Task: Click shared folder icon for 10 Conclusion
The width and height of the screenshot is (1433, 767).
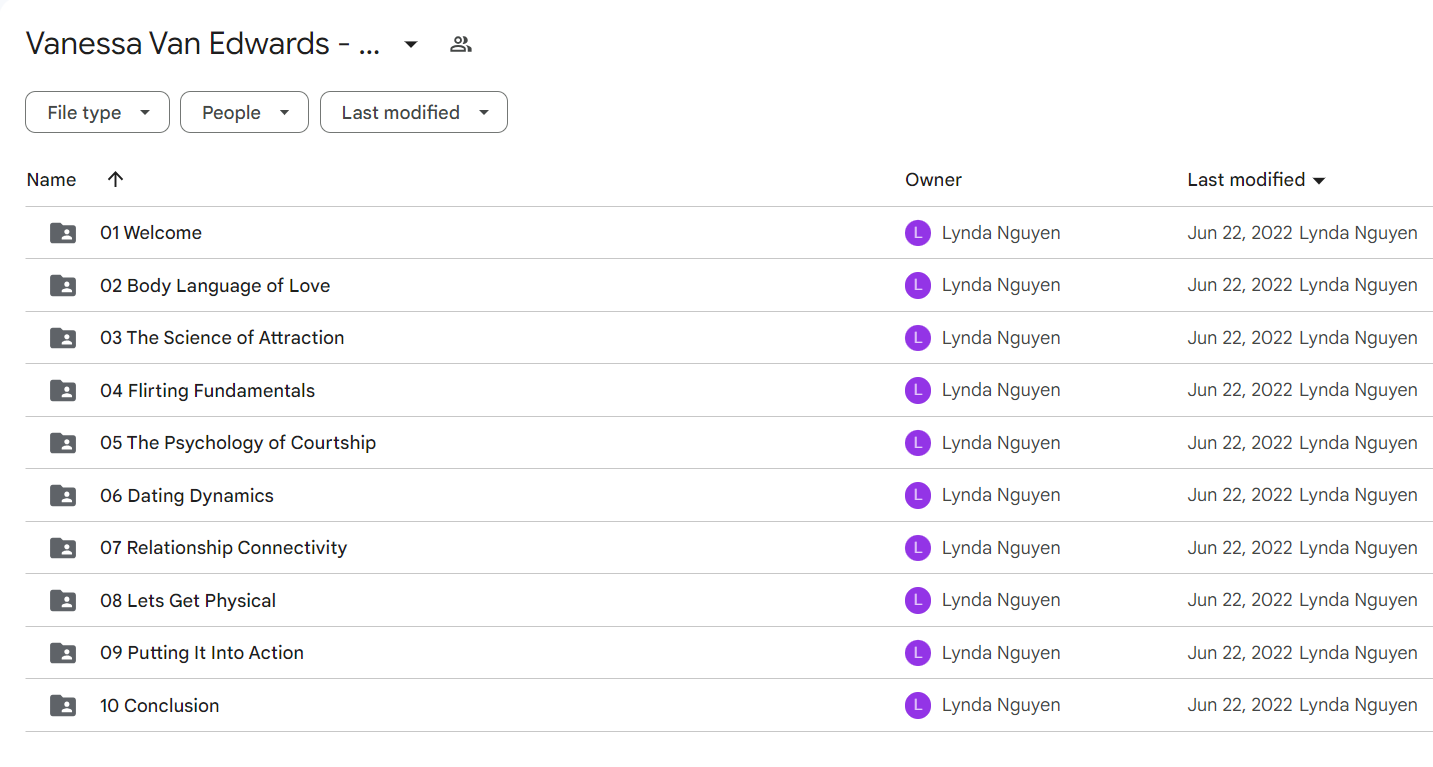Action: 63,706
